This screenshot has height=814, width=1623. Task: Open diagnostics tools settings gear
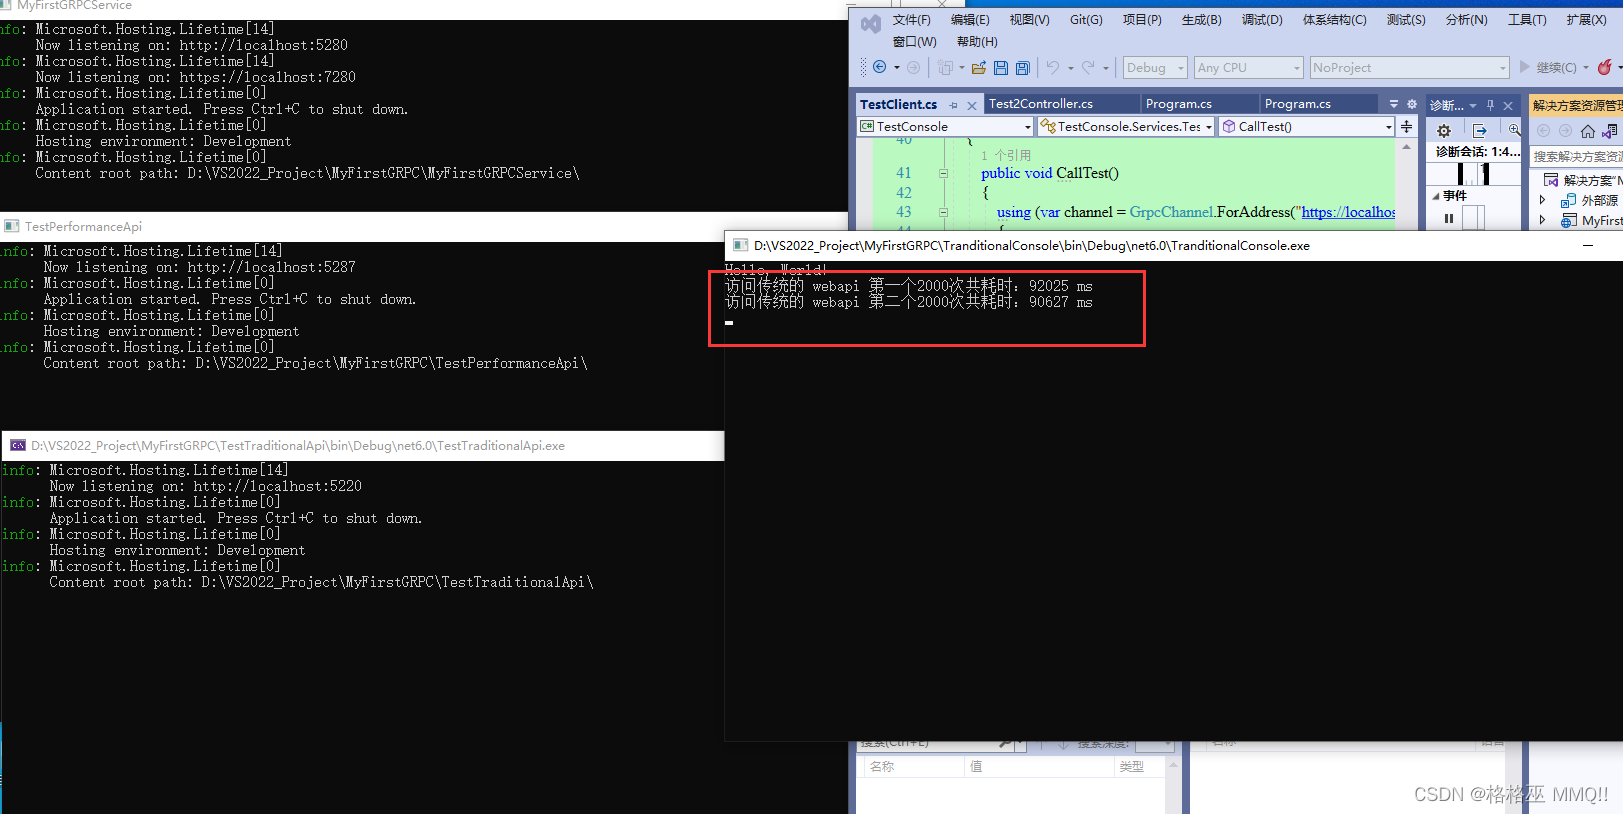[1444, 131]
